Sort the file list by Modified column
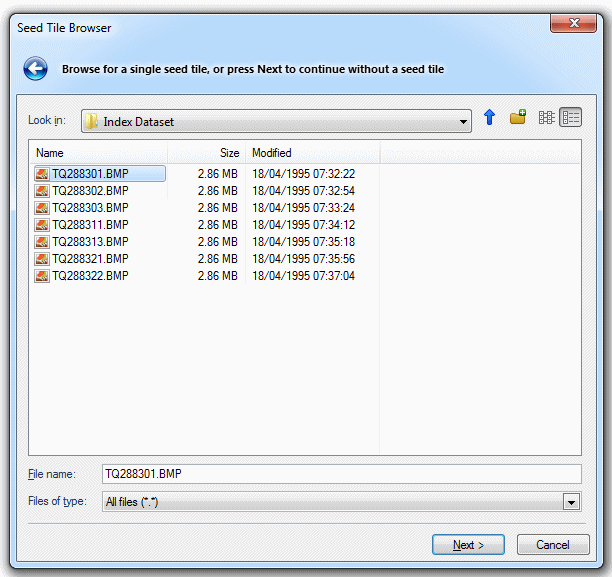The image size is (612, 577). click(313, 153)
